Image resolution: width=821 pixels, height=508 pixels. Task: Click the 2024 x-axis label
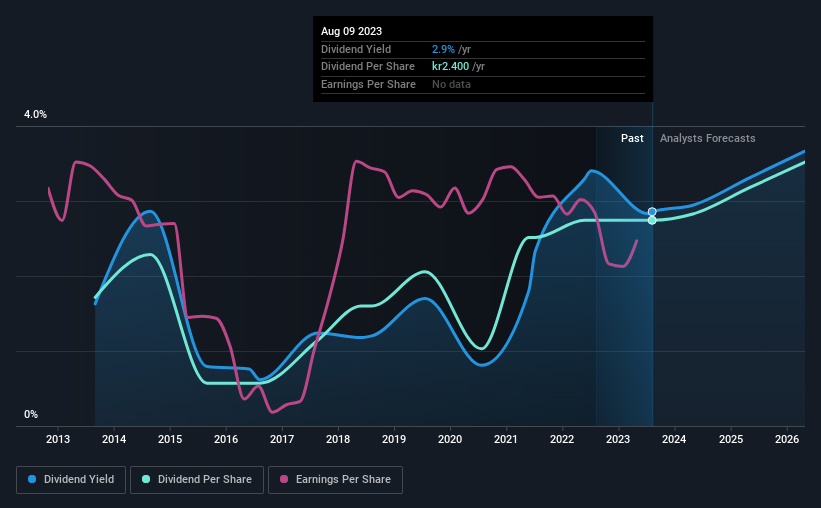click(x=674, y=439)
